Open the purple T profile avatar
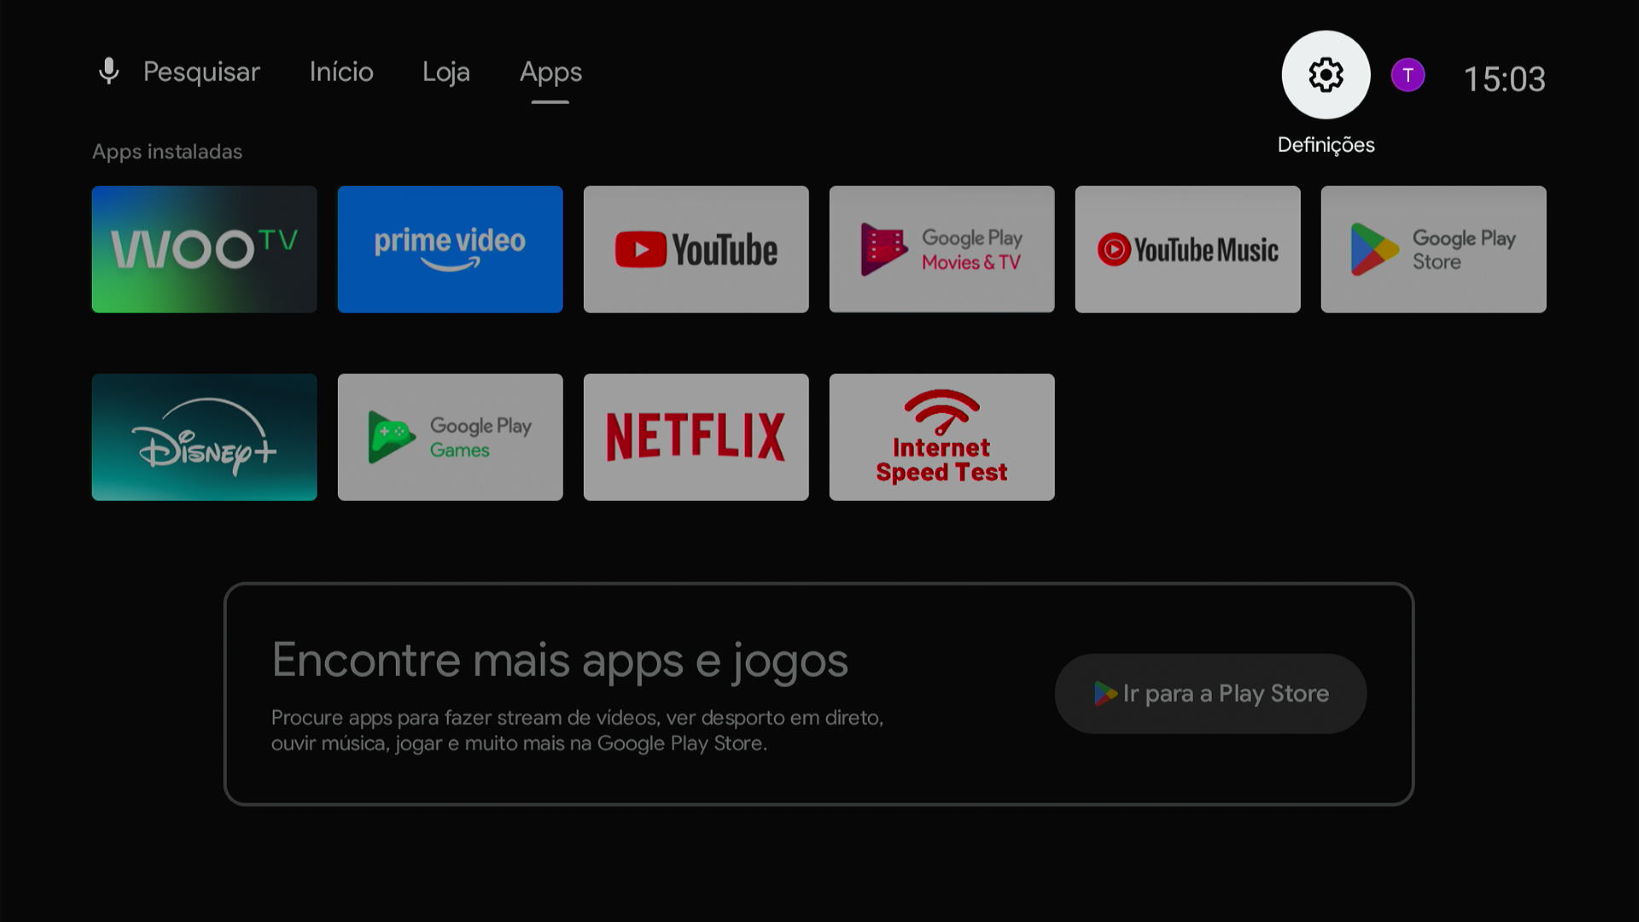This screenshot has width=1639, height=922. pyautogui.click(x=1407, y=75)
